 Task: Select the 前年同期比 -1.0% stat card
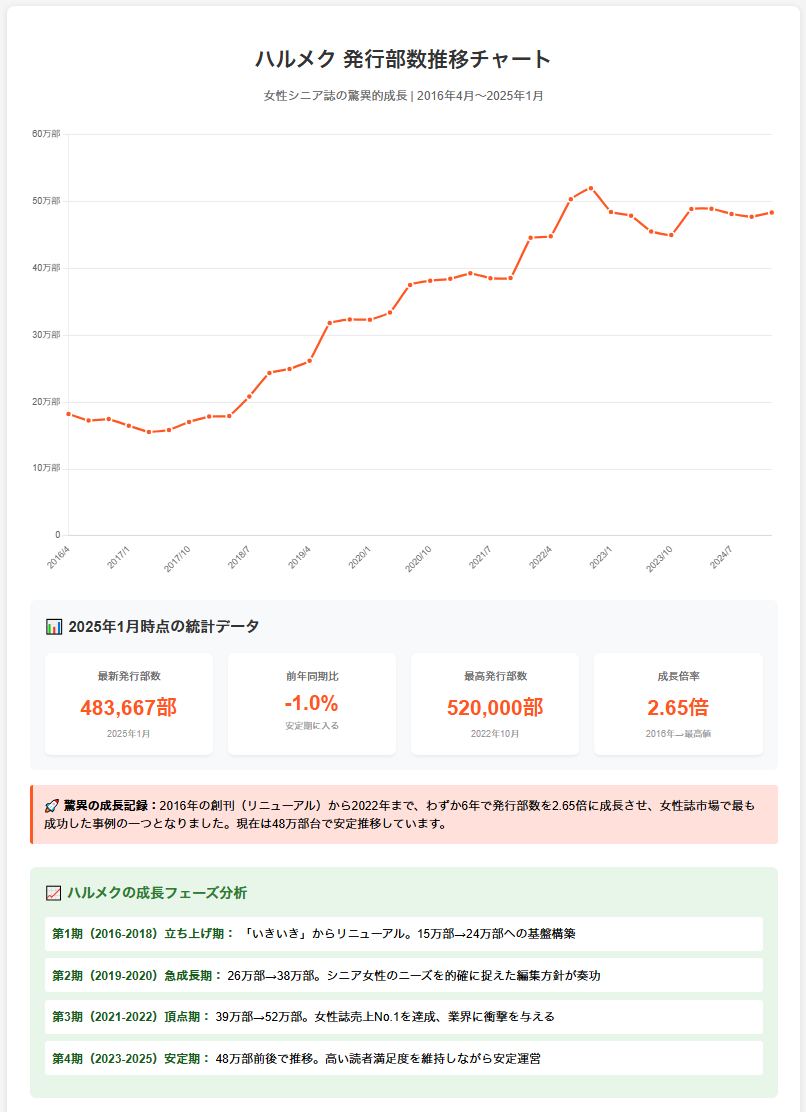pos(312,704)
